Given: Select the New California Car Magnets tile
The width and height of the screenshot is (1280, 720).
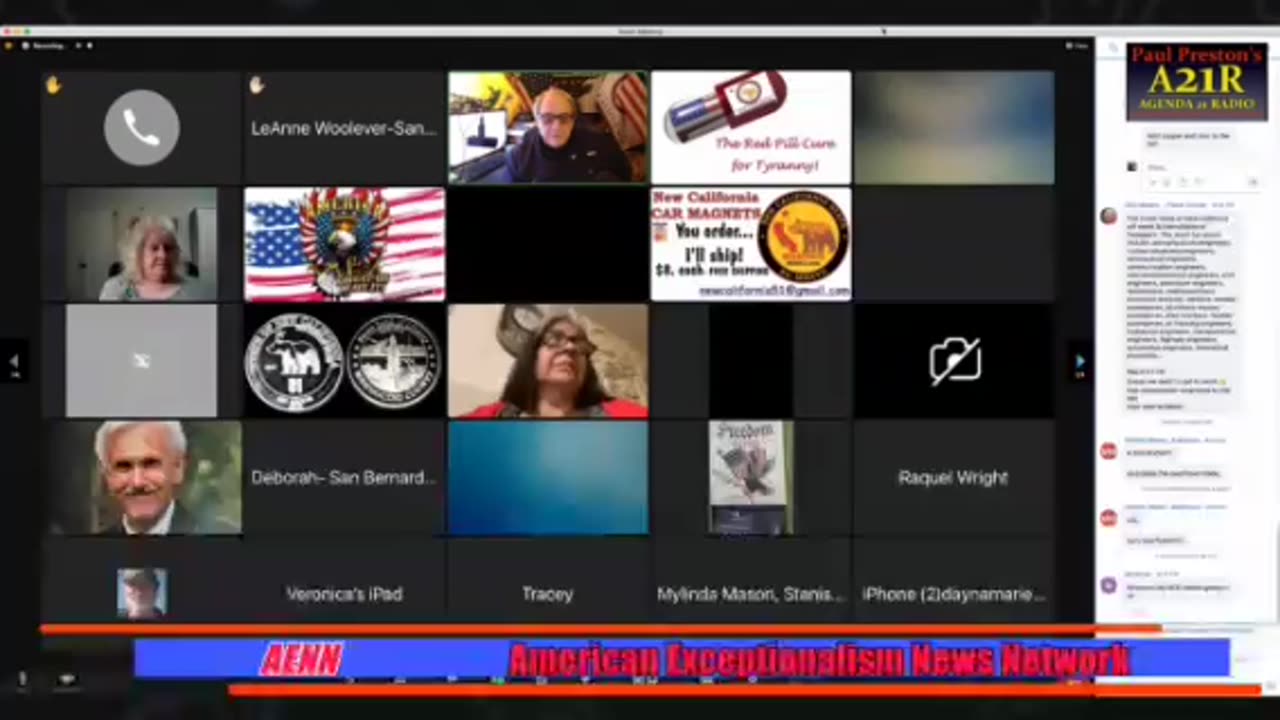Looking at the screenshot, I should 751,244.
